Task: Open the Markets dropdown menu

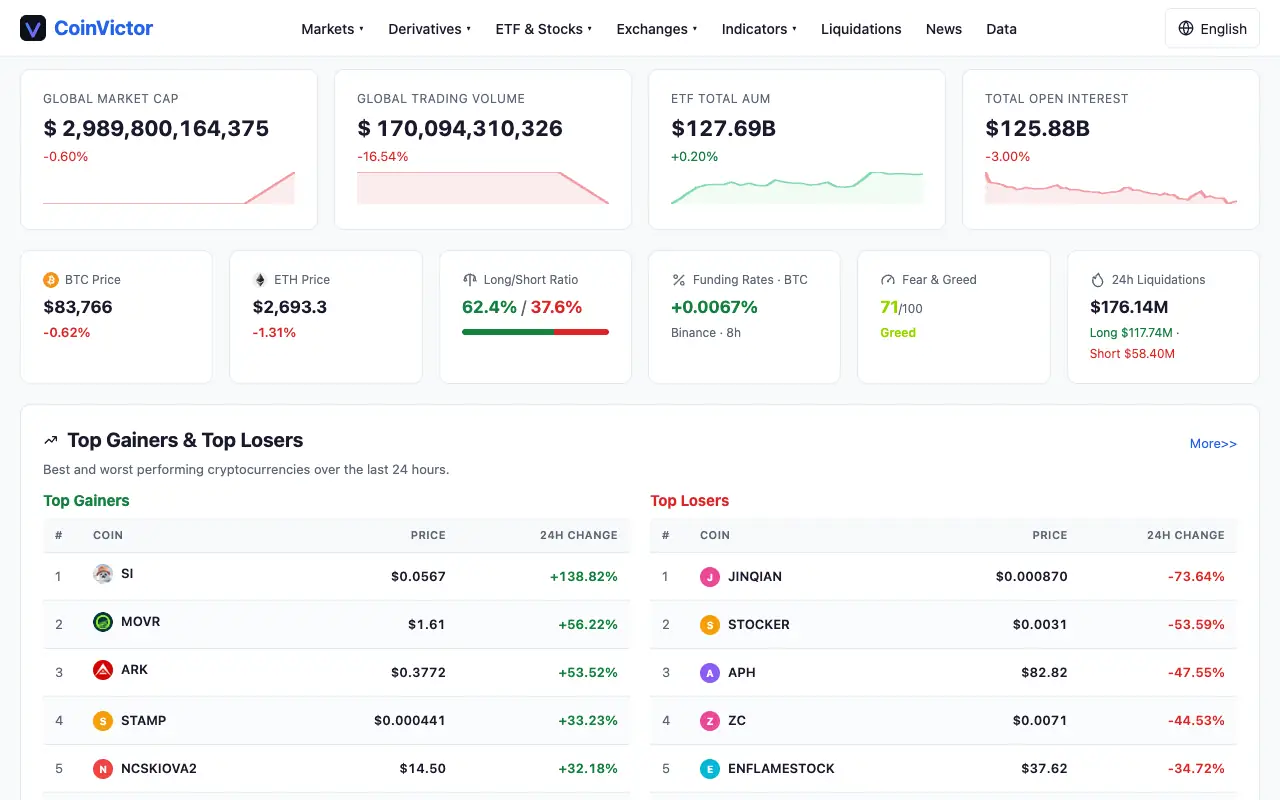Action: click(332, 29)
